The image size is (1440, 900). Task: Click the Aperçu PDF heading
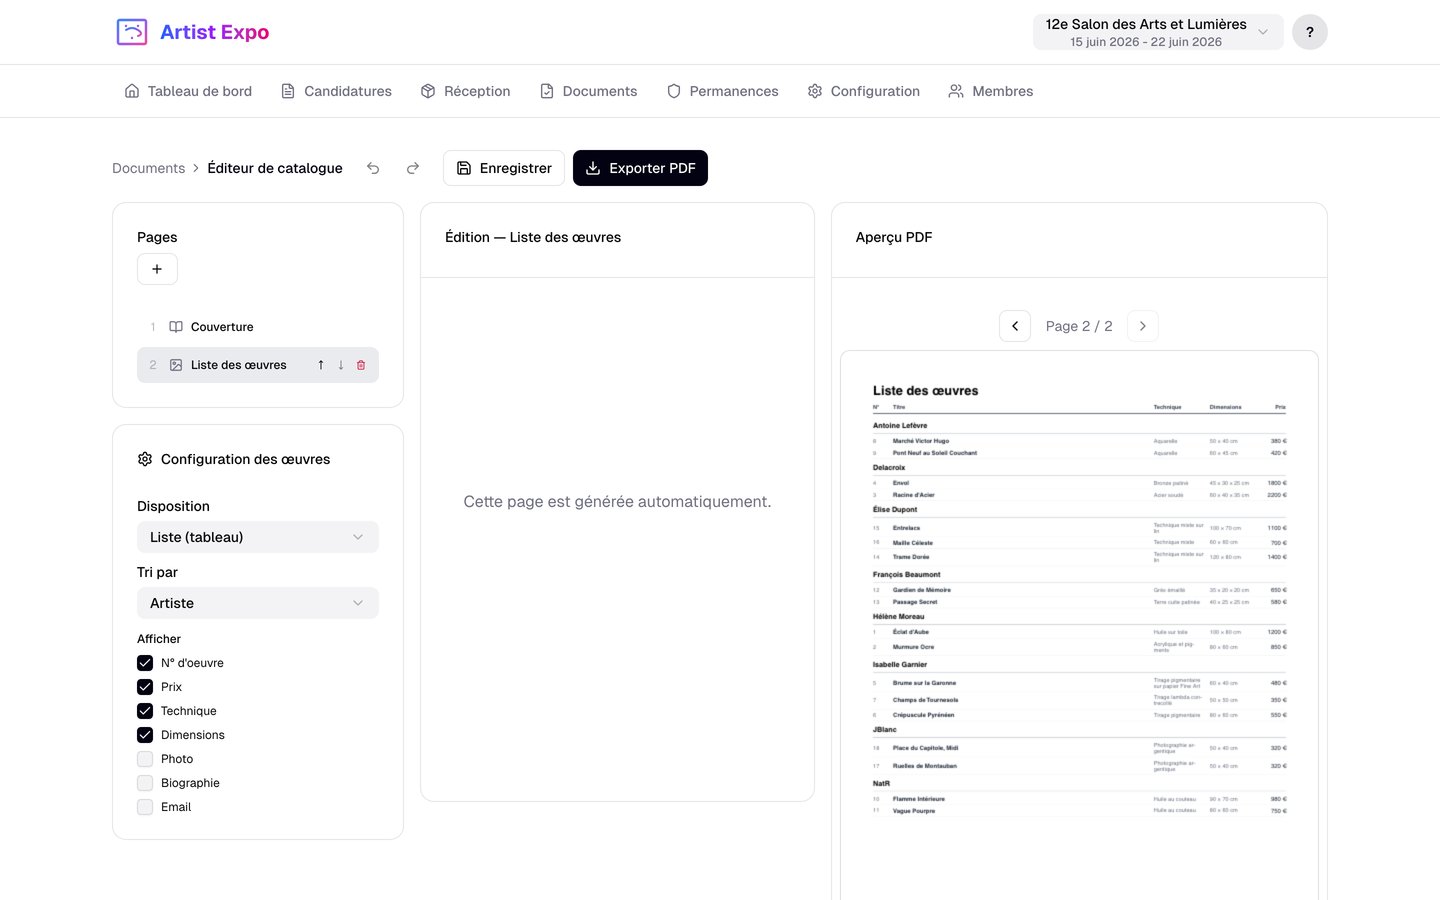coord(894,237)
